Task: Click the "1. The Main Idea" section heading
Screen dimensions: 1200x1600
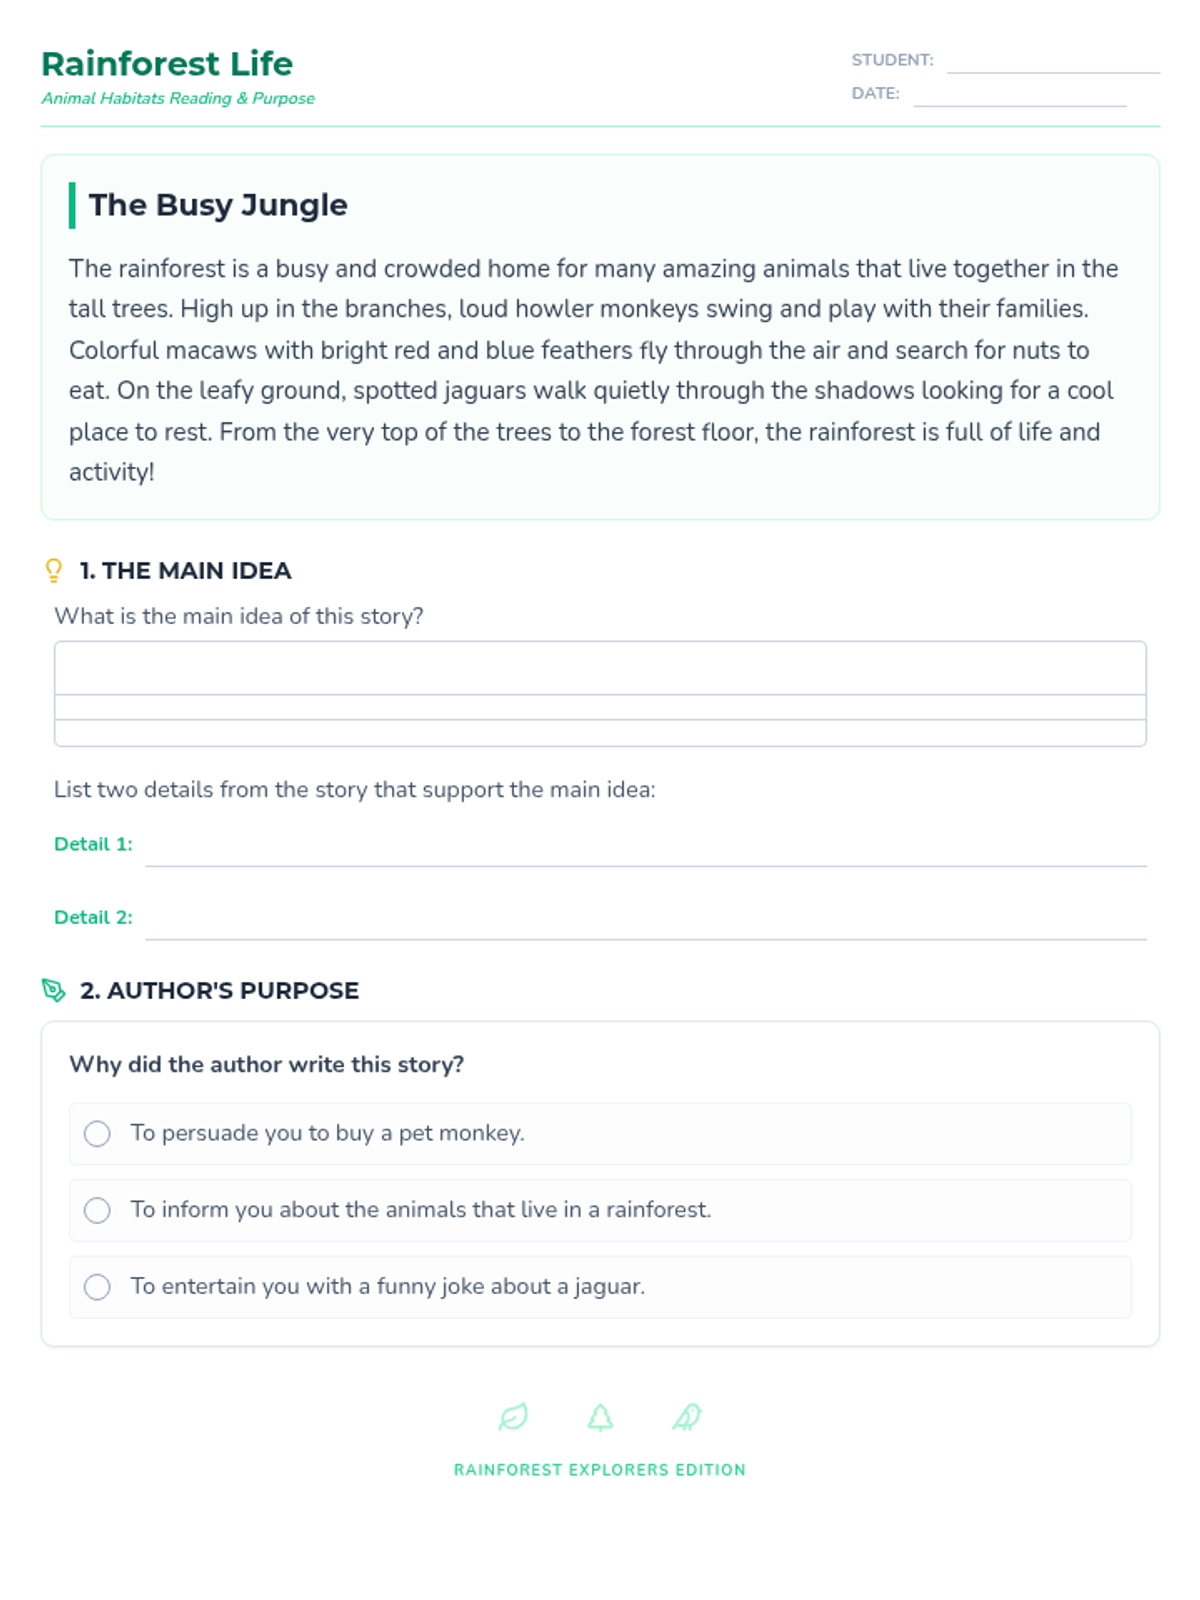Action: coord(186,570)
